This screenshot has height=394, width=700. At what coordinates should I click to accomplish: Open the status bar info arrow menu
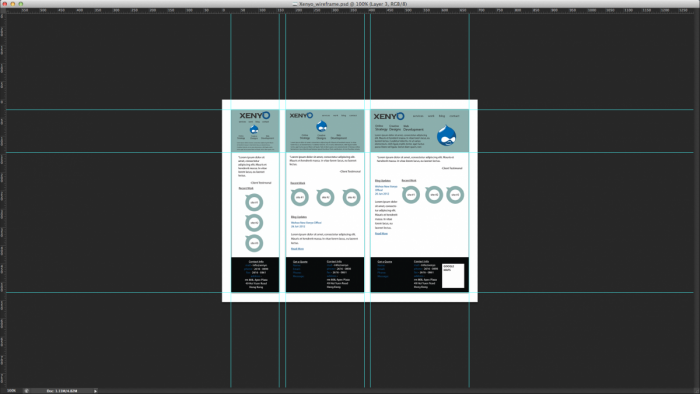pos(95,391)
